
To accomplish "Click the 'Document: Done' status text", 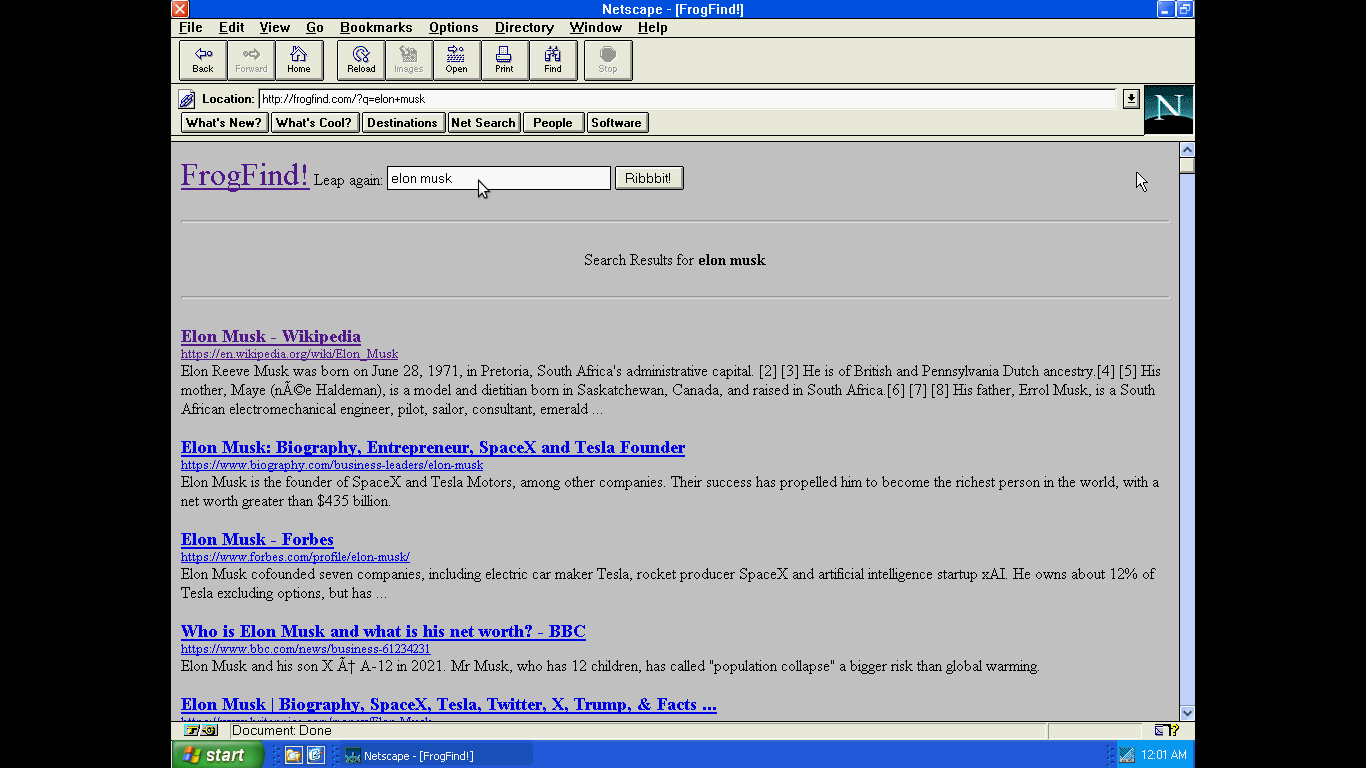I will 282,731.
